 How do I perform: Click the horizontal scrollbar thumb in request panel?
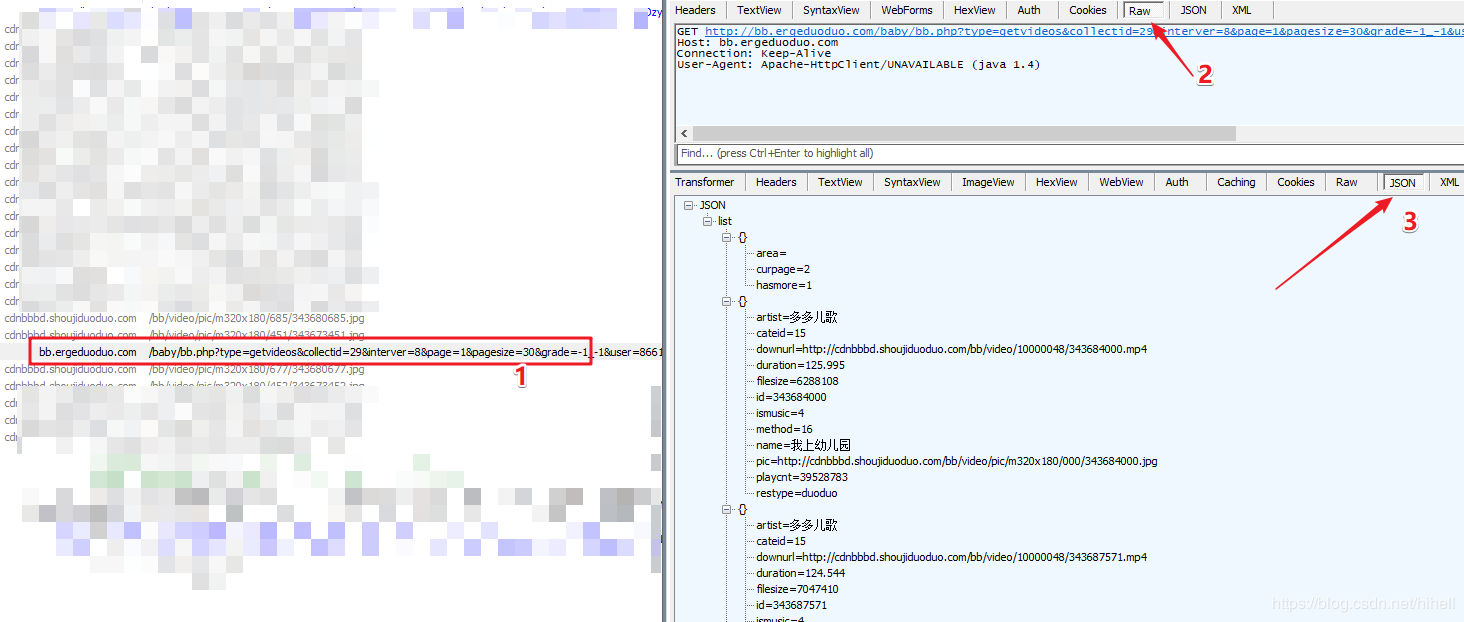point(964,133)
